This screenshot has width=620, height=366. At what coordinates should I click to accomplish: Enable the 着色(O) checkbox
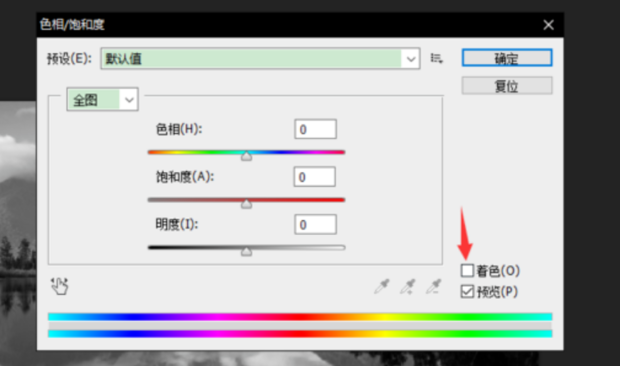(x=467, y=271)
